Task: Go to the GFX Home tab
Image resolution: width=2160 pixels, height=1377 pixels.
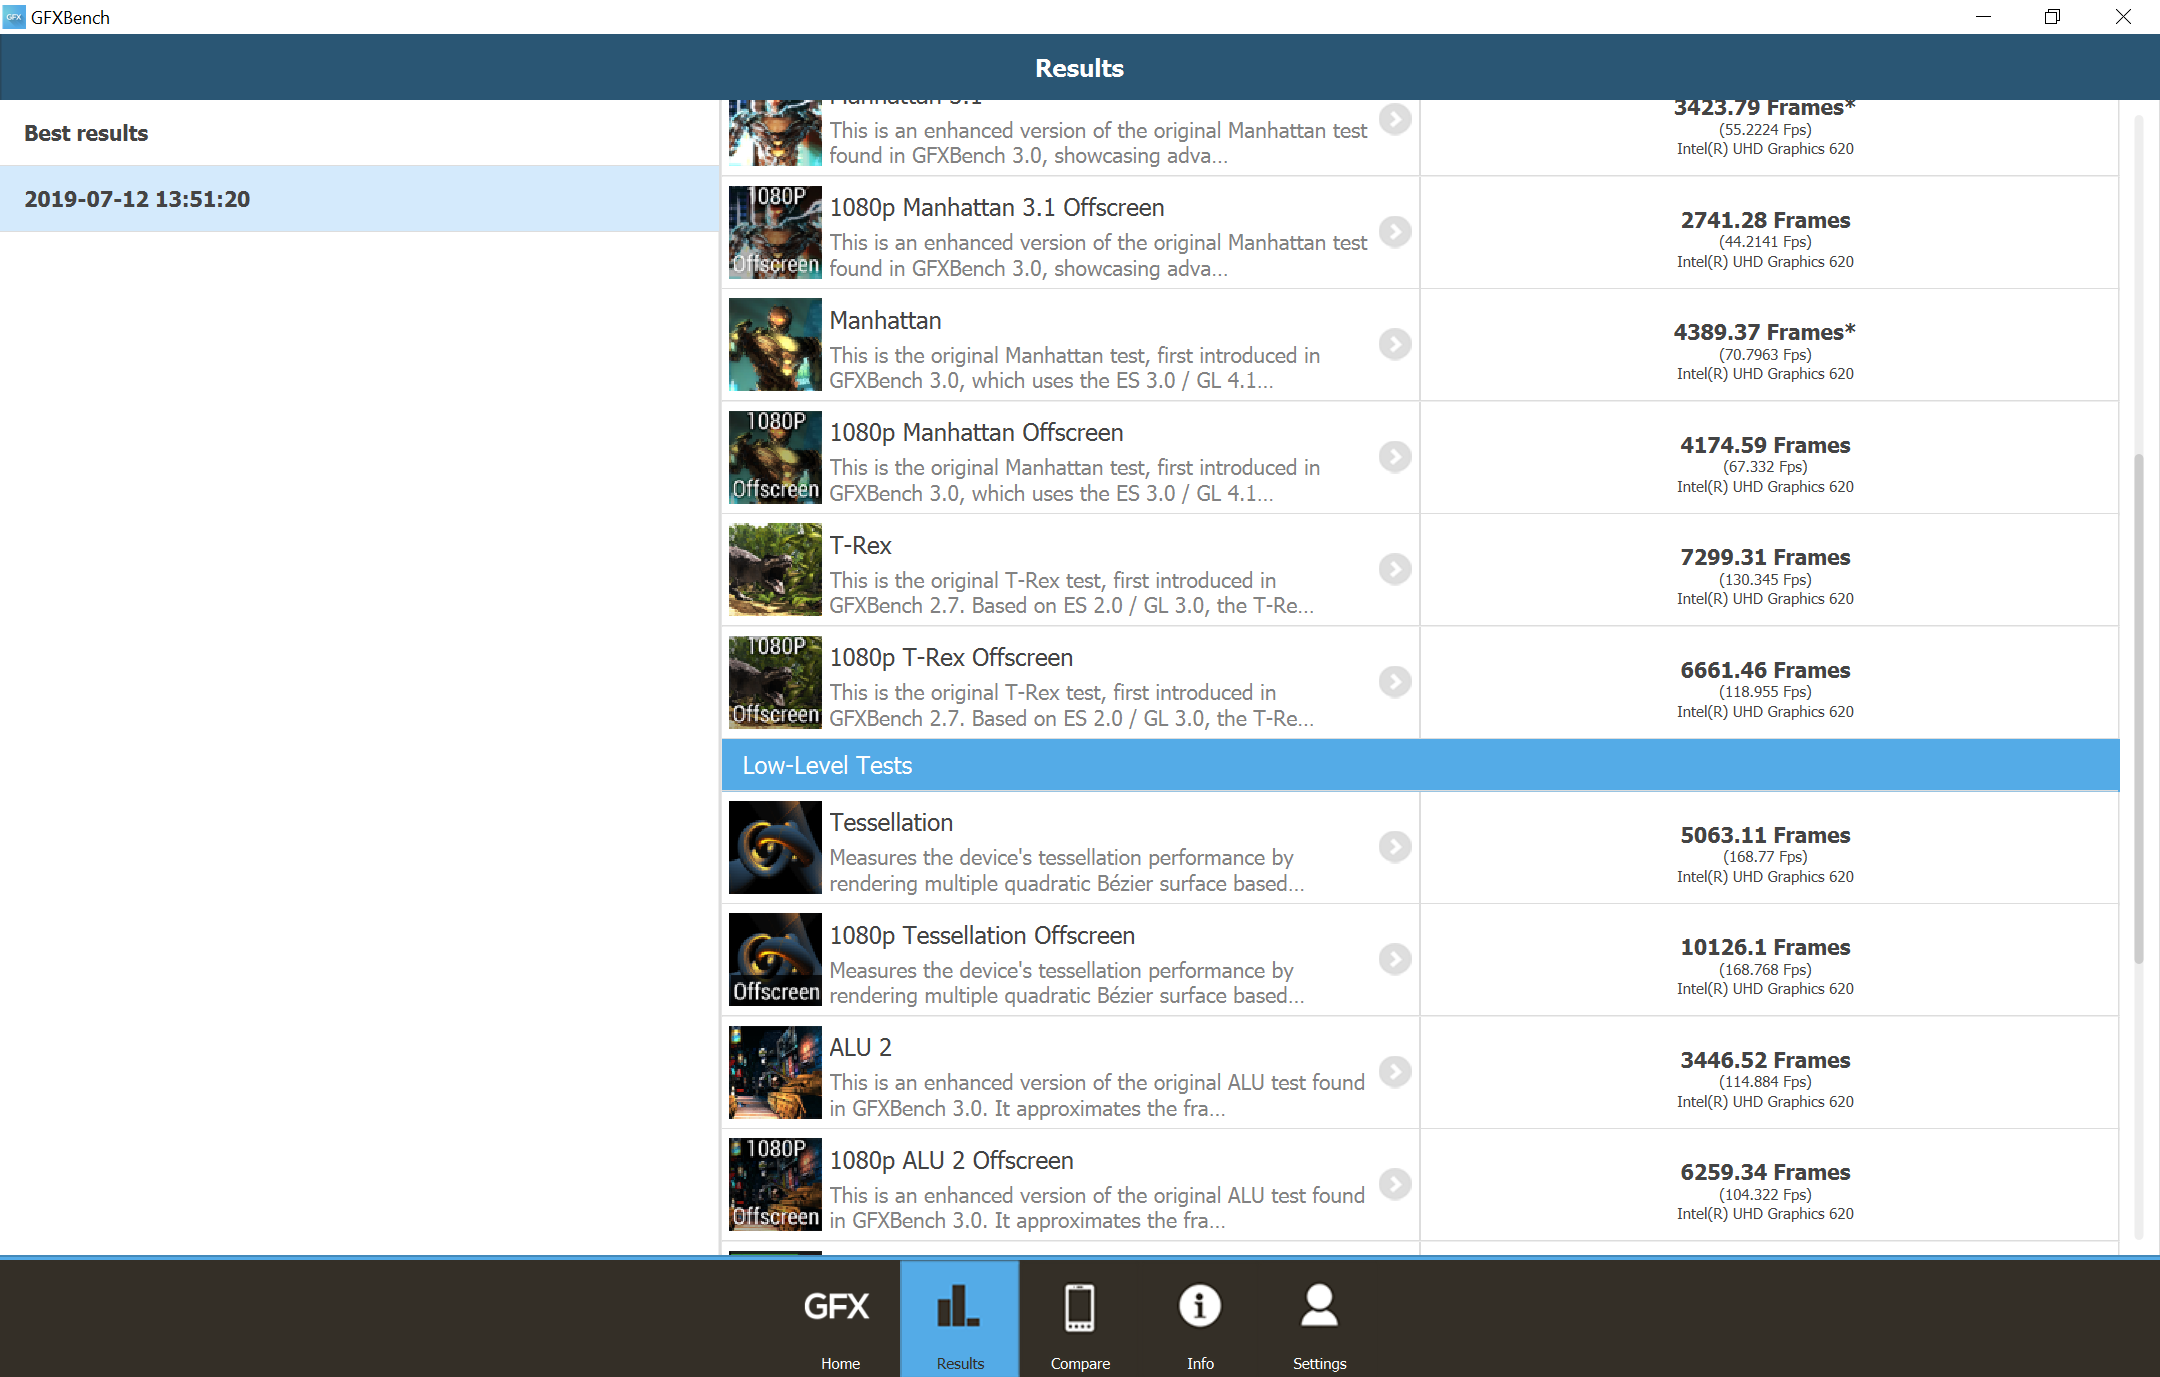Action: [840, 1320]
